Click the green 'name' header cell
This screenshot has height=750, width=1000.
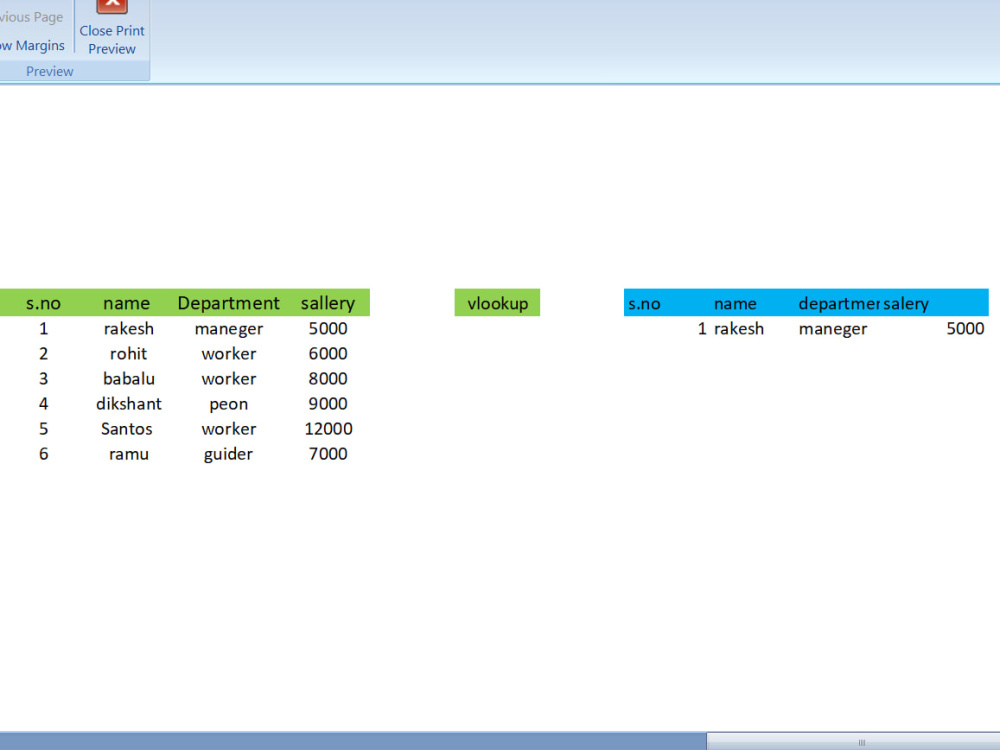(x=126, y=303)
